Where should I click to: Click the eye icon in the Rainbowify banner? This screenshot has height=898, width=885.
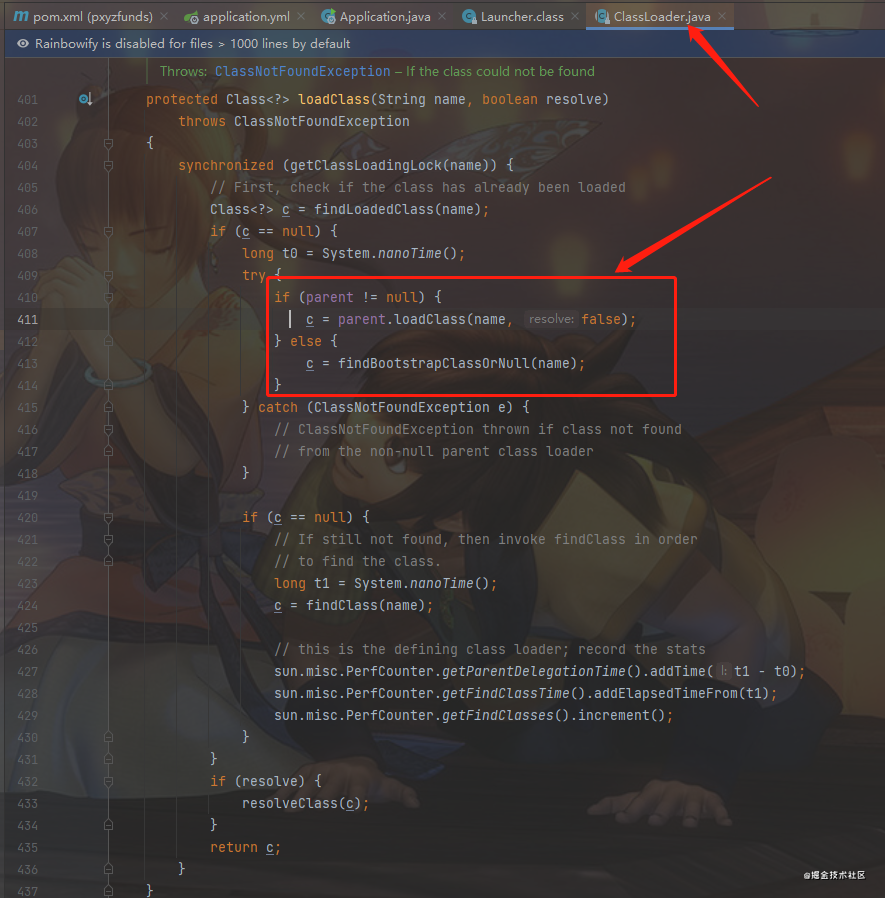[x=22, y=44]
